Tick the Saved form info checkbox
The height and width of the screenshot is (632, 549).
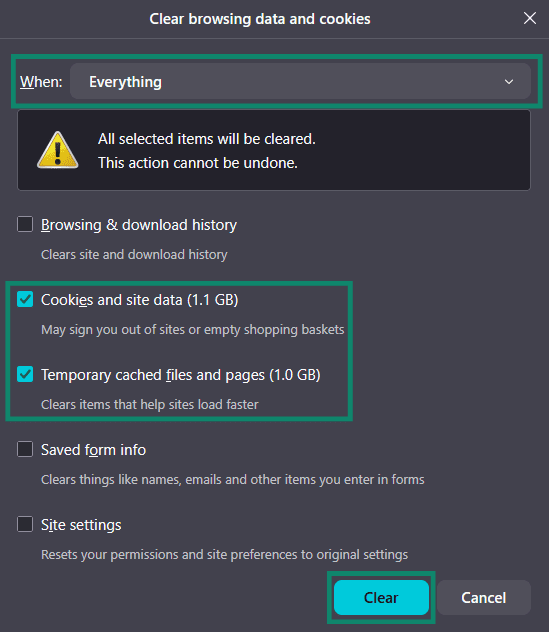tap(25, 449)
